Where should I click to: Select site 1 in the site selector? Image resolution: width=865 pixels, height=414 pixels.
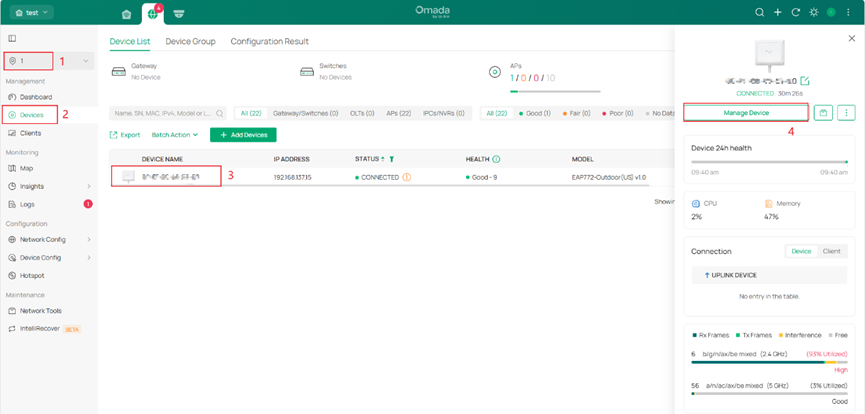point(29,61)
